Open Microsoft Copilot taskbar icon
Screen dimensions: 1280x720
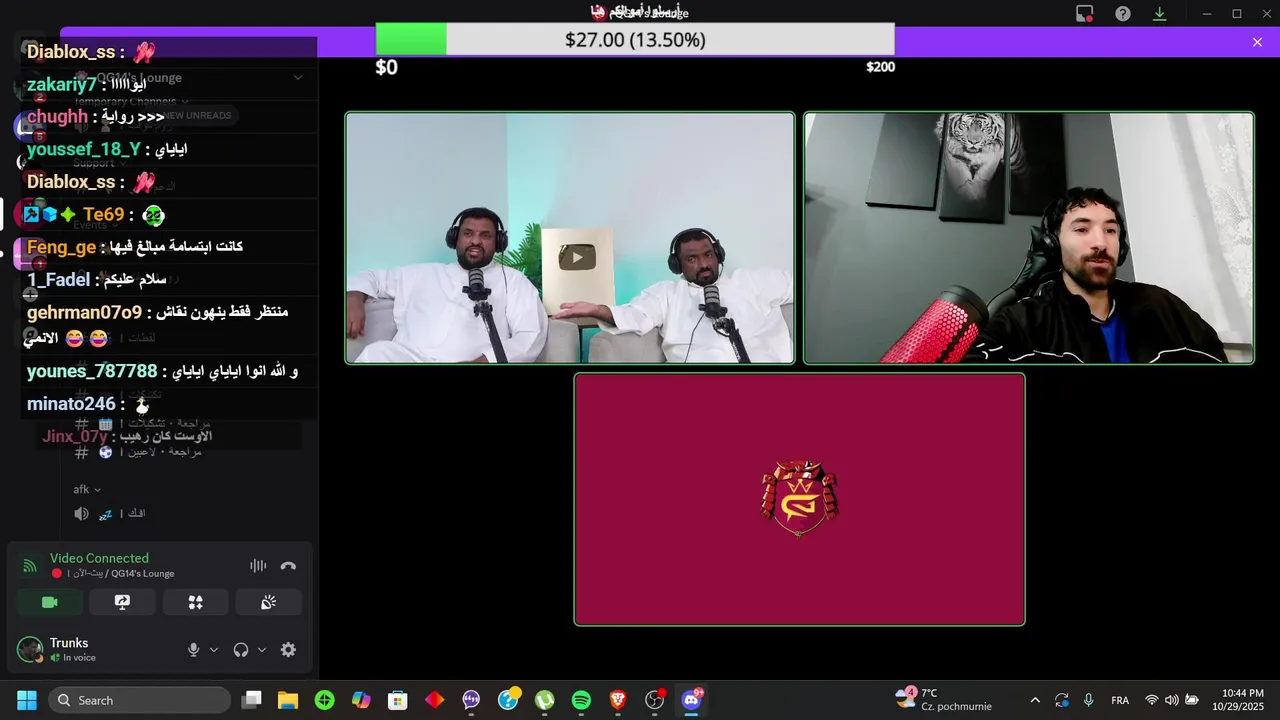click(361, 700)
